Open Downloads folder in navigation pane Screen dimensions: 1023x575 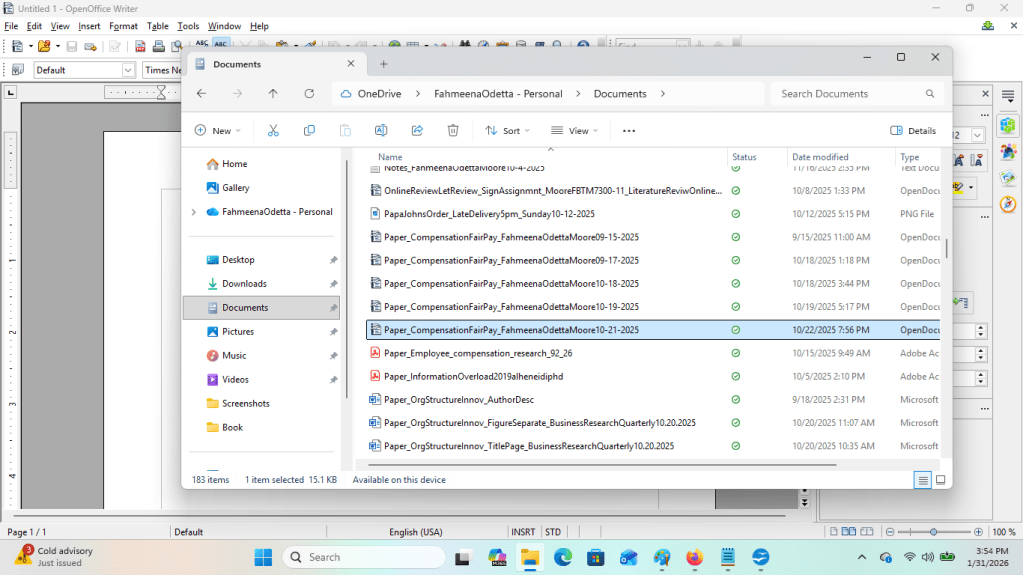click(x=244, y=284)
